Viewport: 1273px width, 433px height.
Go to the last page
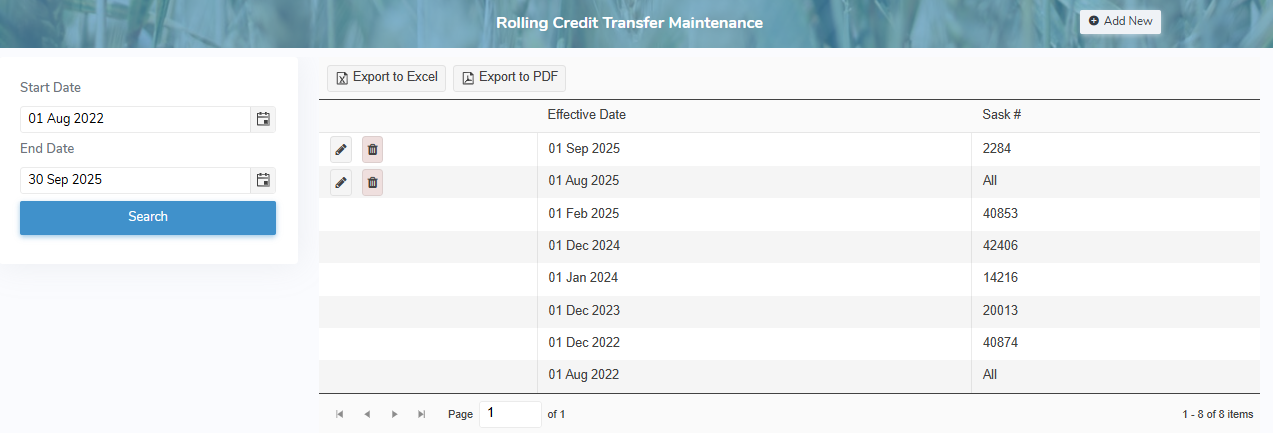[422, 414]
